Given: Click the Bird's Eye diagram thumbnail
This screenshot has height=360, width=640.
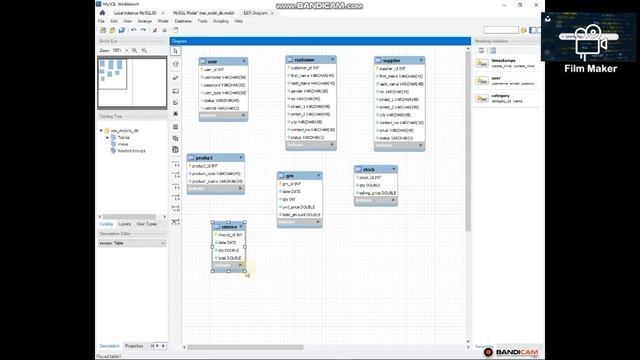Looking at the screenshot, I should point(132,82).
